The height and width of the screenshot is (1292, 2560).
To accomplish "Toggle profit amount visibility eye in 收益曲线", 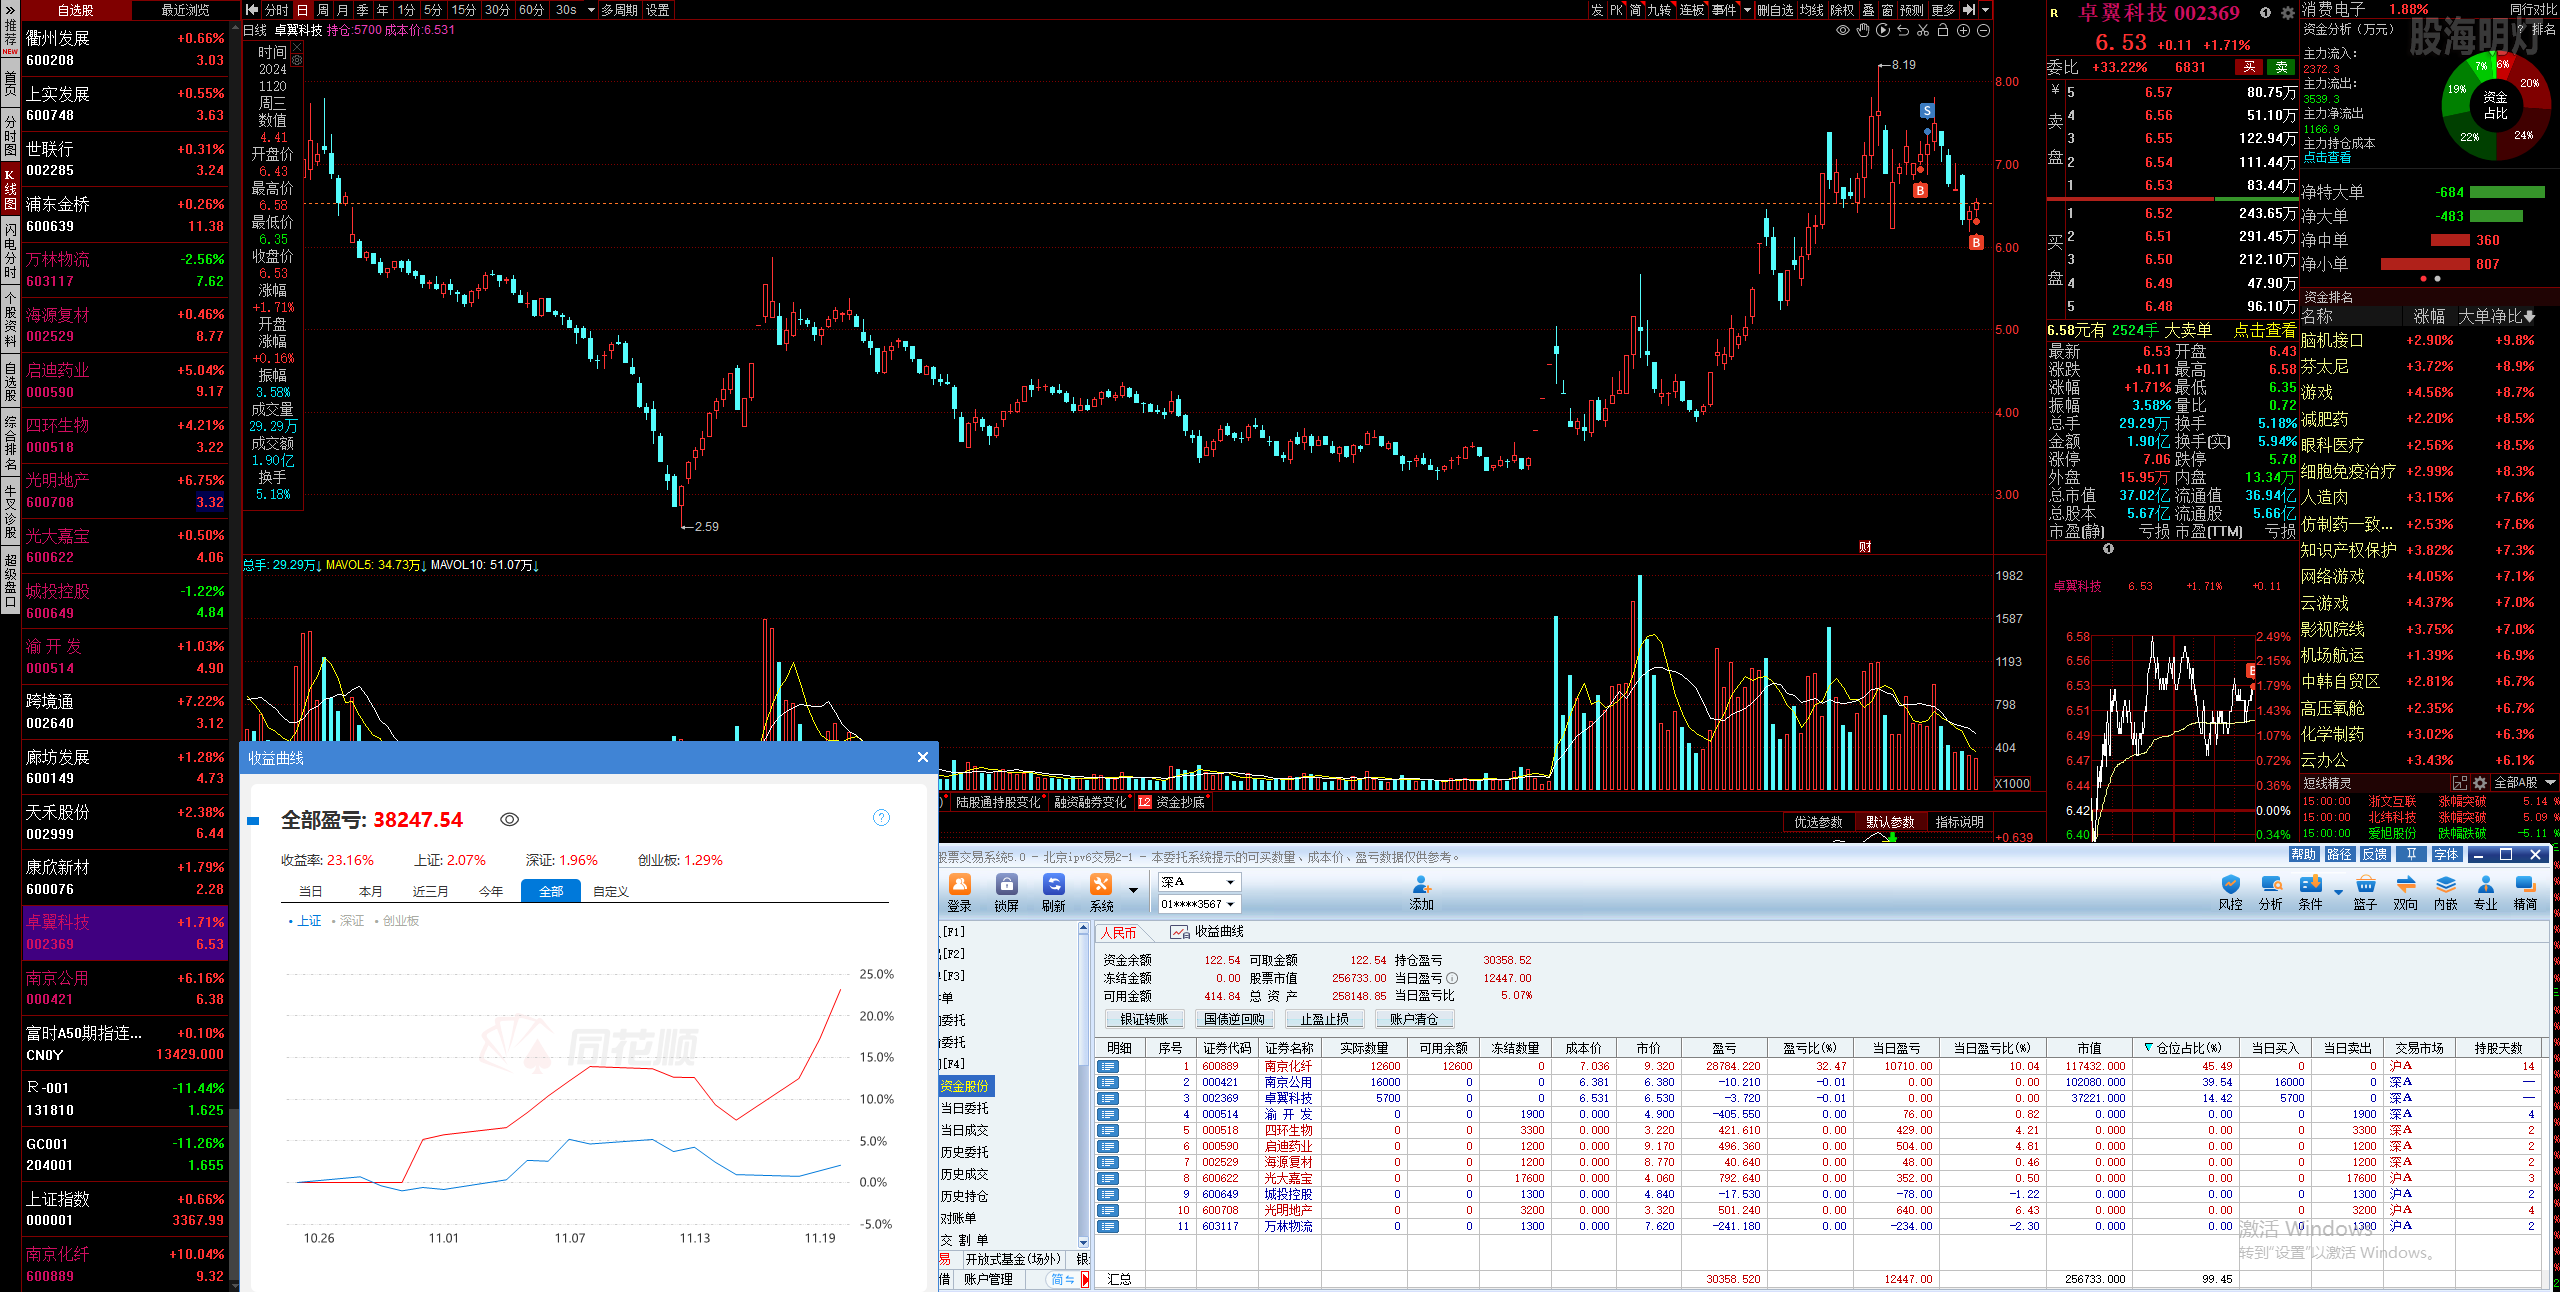I will [x=509, y=820].
